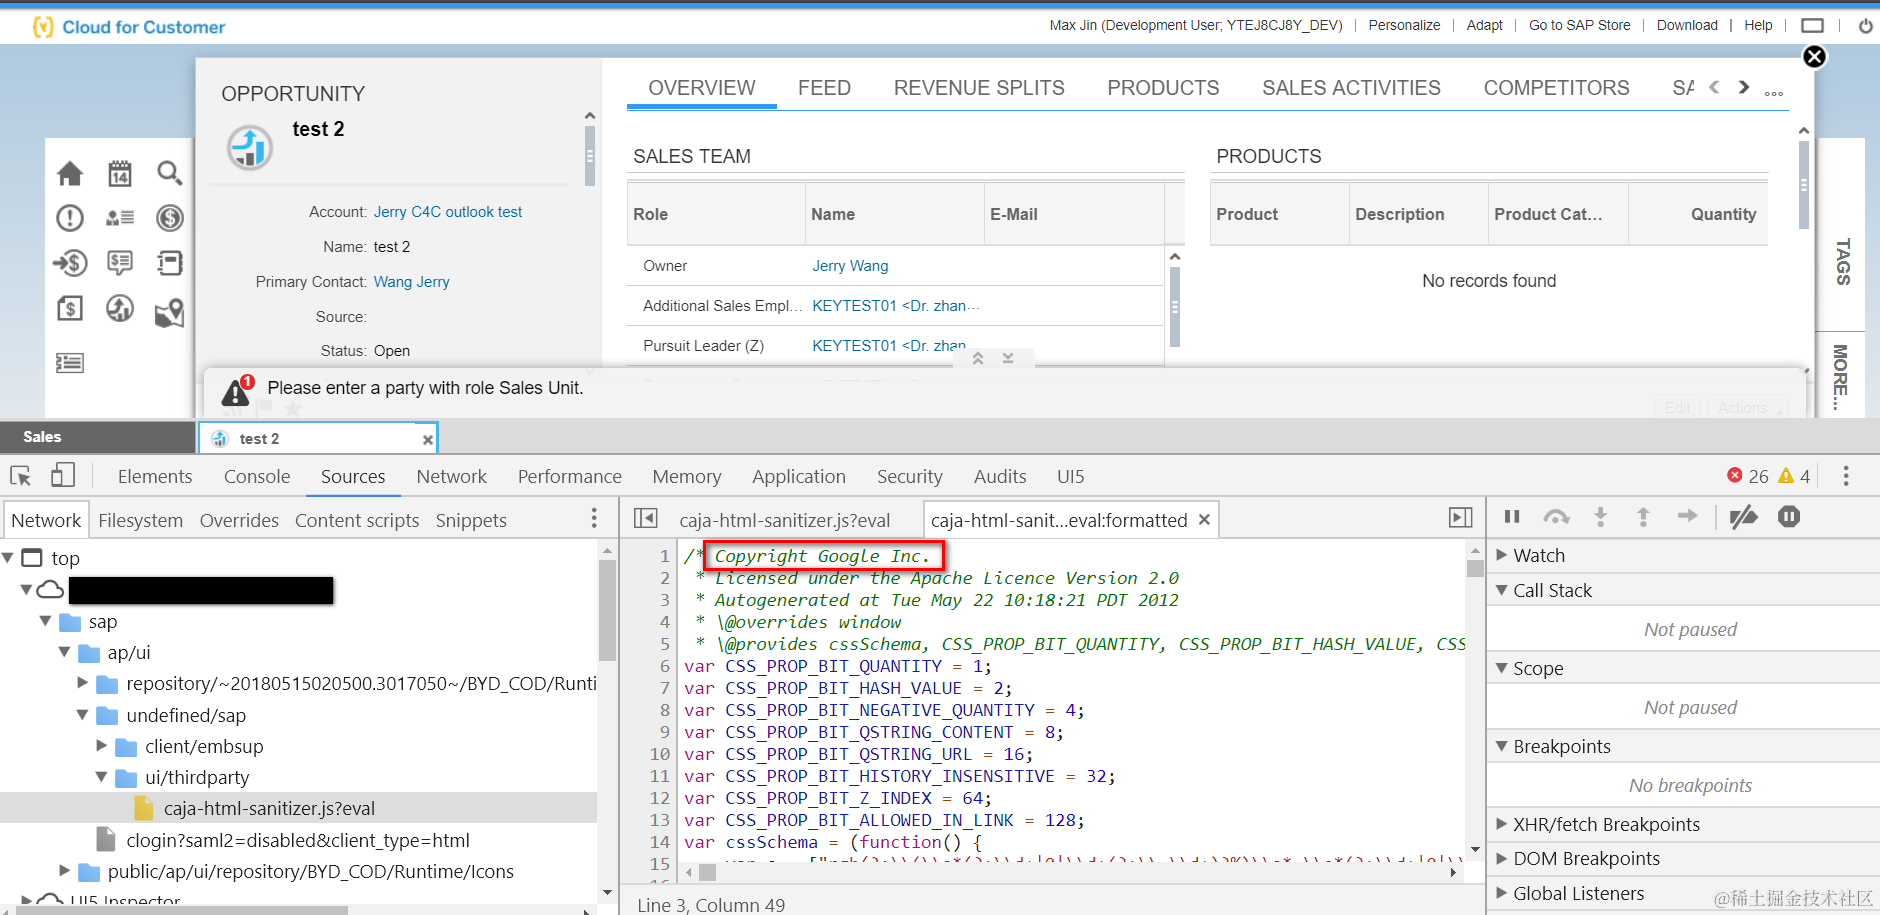Open the Home icon in the sidebar
The image size is (1880, 915).
click(x=70, y=173)
